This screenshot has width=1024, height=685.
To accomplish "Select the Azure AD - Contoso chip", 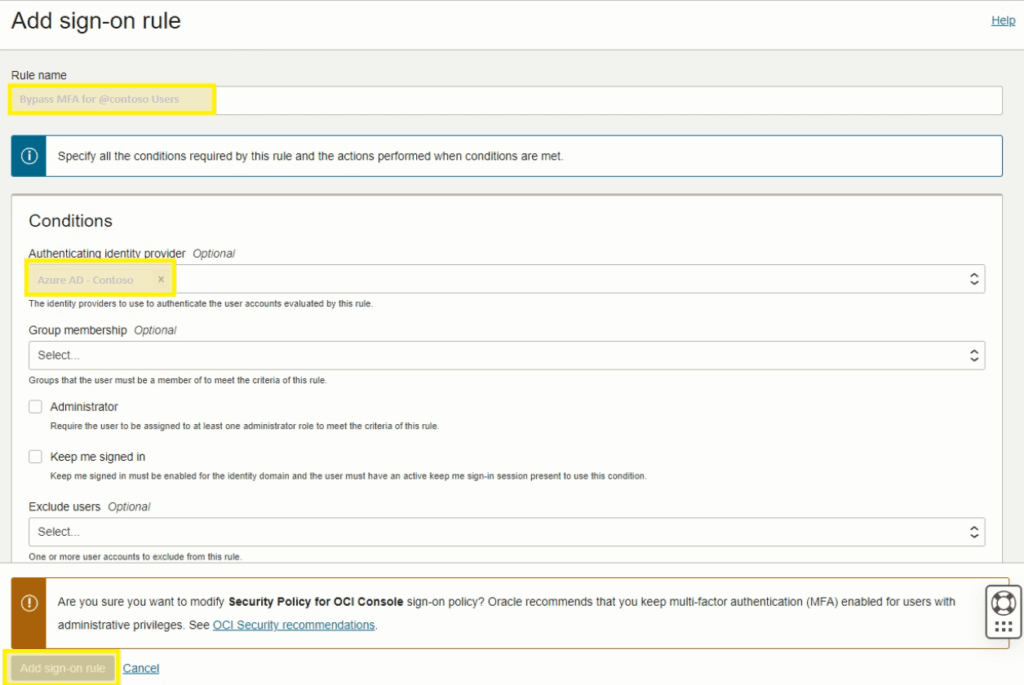I will [x=90, y=279].
